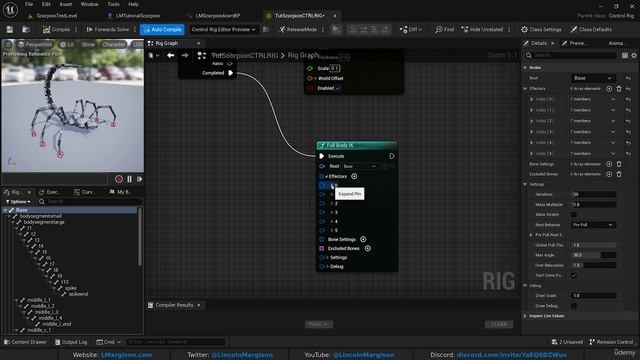
Task: Click the CLEAR button
Action: pos(499,324)
